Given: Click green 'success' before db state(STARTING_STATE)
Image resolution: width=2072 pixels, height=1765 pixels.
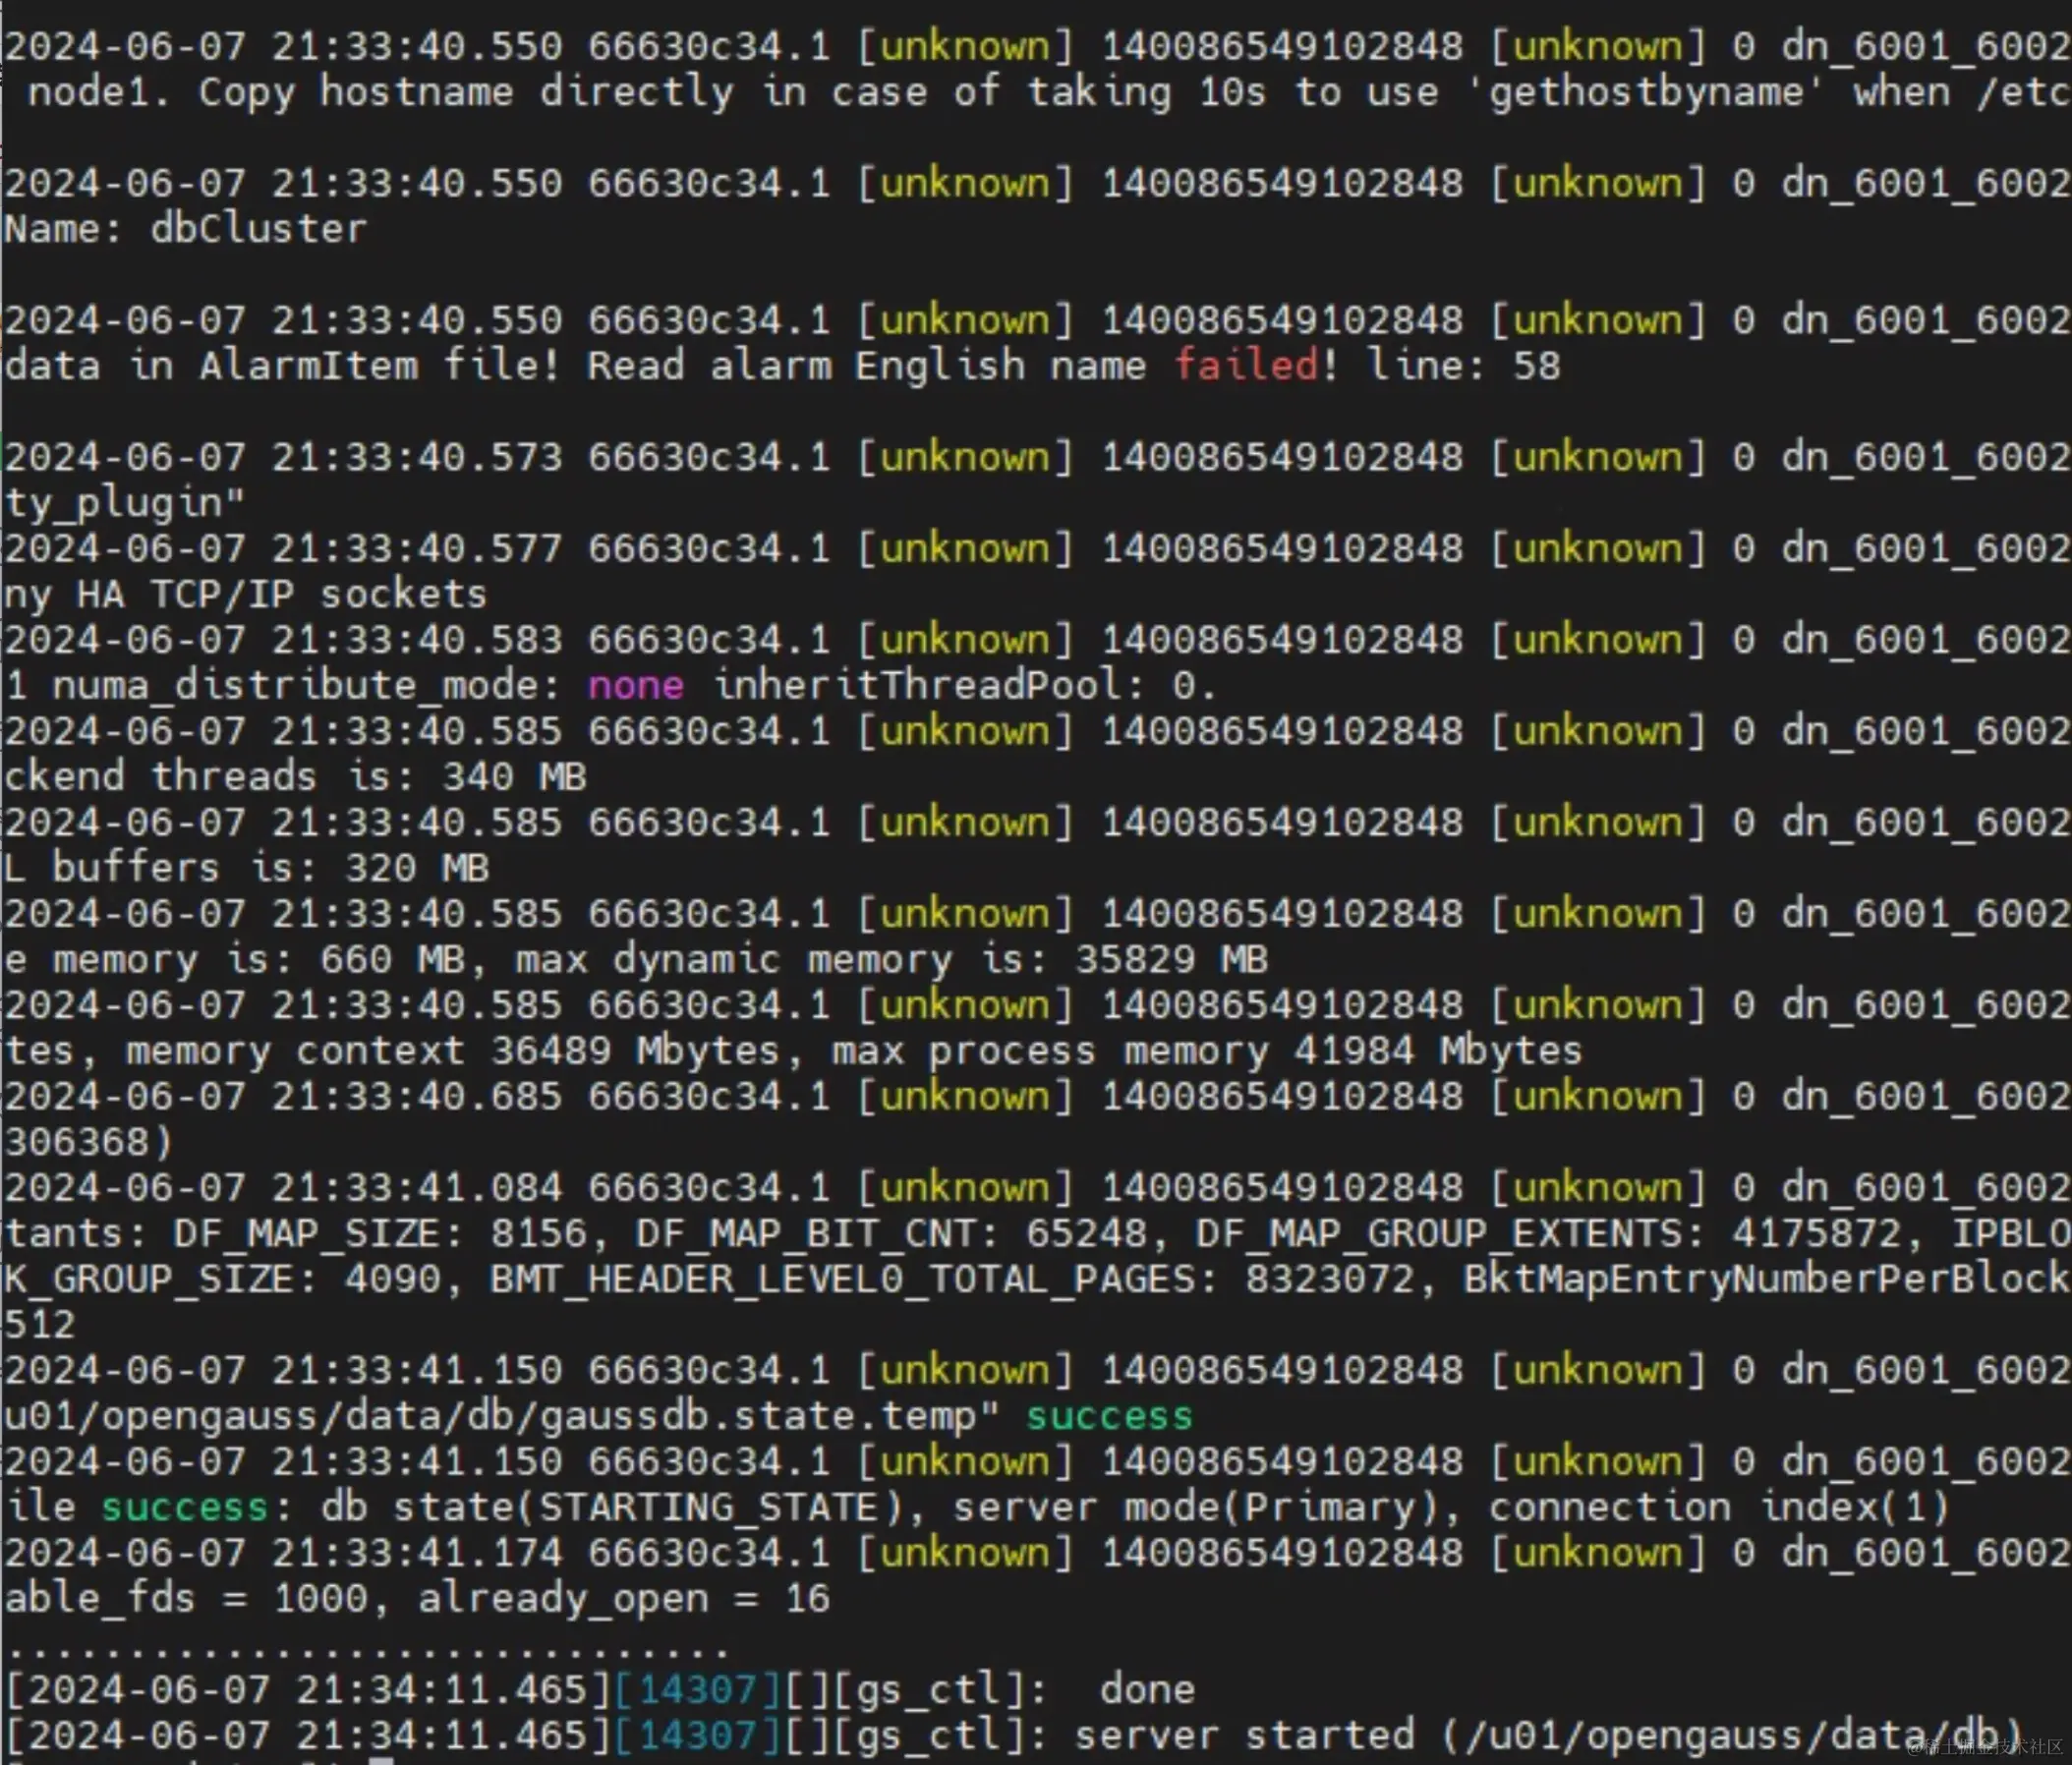Looking at the screenshot, I should click(x=184, y=1507).
